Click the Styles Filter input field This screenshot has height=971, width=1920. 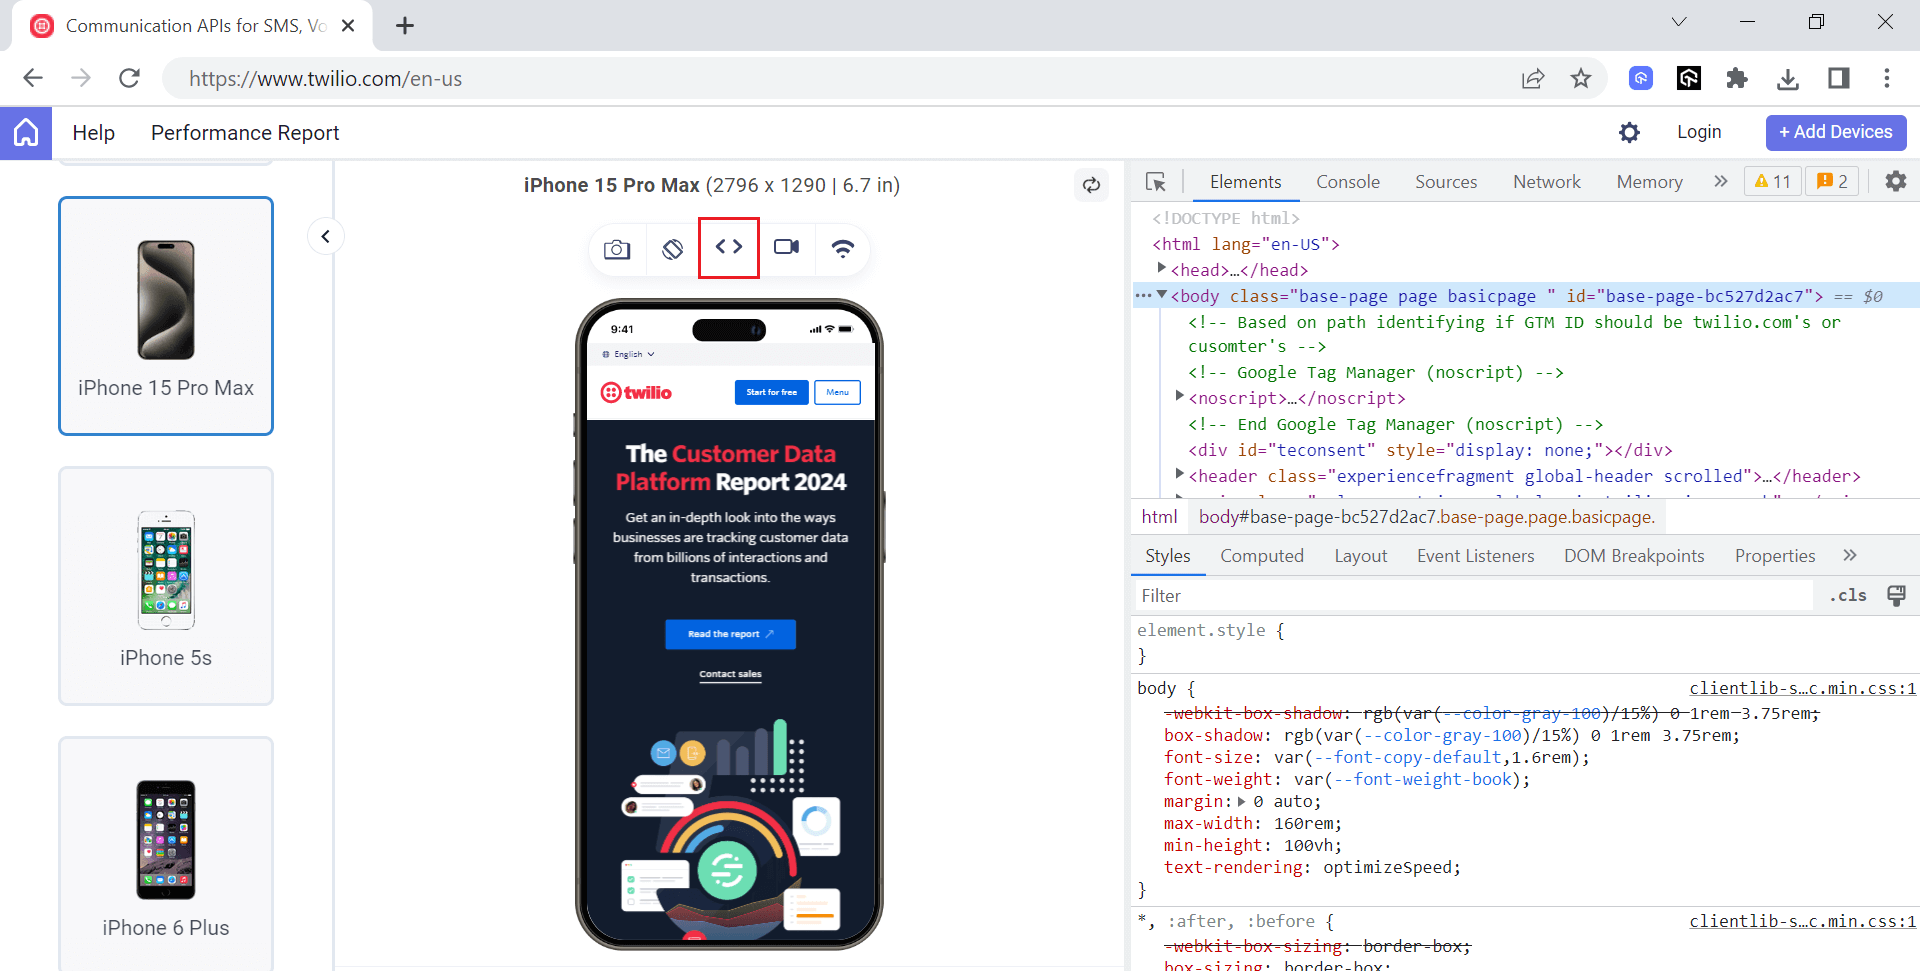coord(1474,595)
